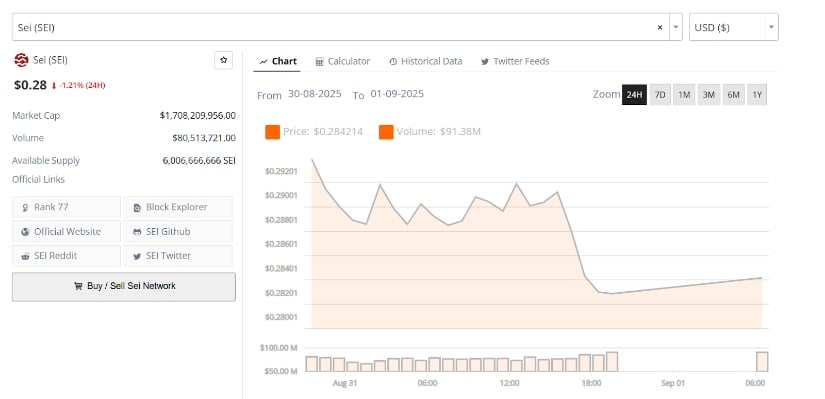Viewport: 825px width, 399px height.
Task: Clear the Sei (SEI) selection
Action: click(660, 27)
